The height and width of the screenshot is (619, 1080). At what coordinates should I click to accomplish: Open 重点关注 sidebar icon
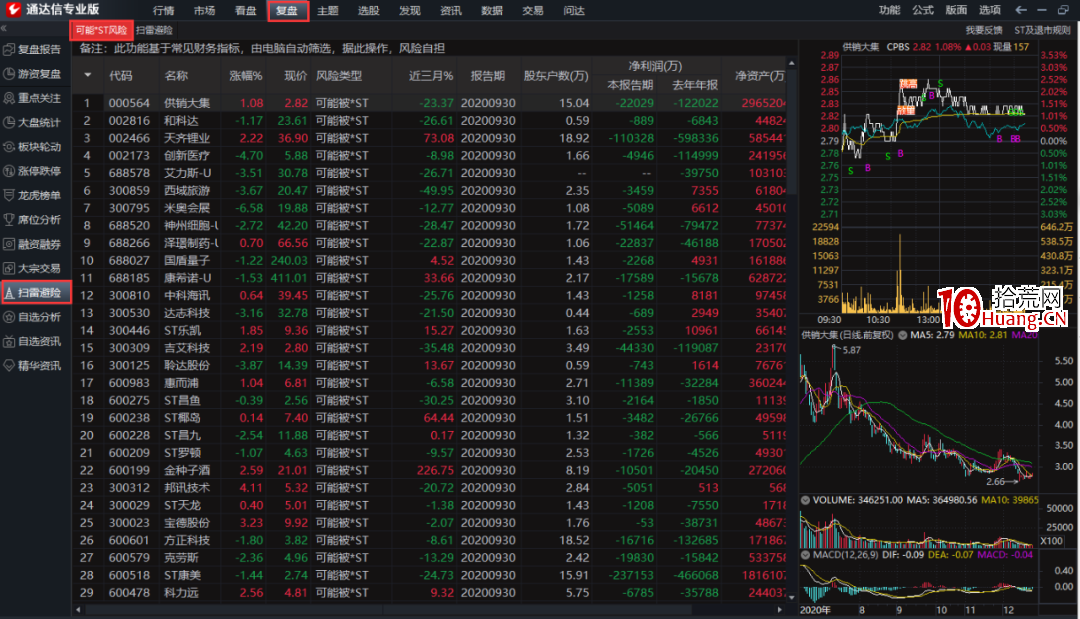tap(9, 98)
